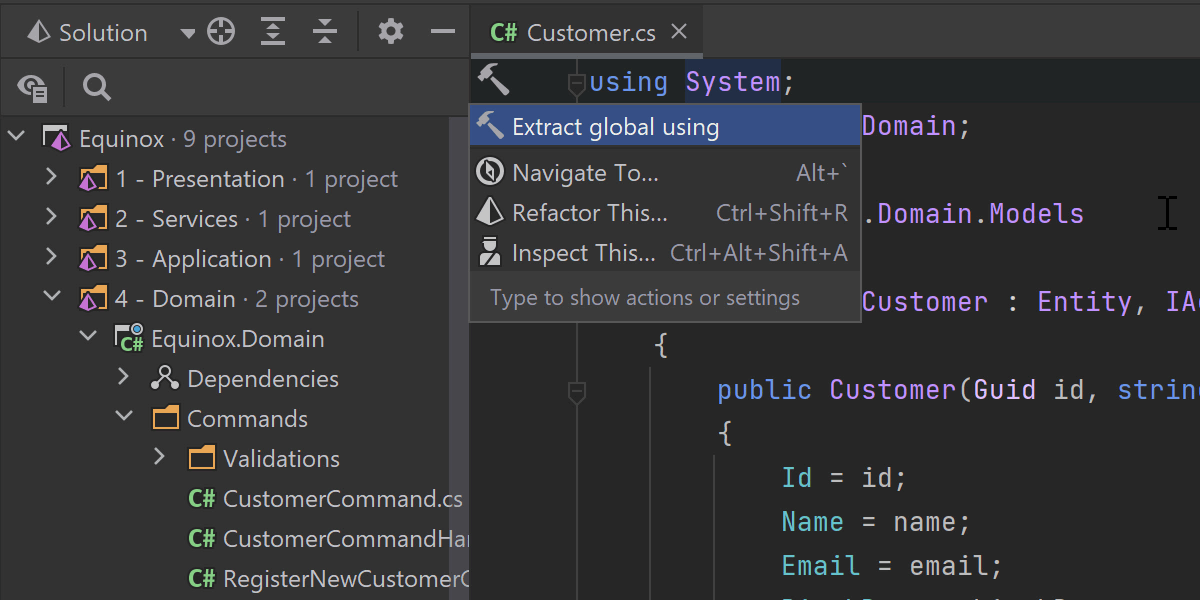Expand the Validations folder
The image size is (1200, 600).
tap(160, 459)
